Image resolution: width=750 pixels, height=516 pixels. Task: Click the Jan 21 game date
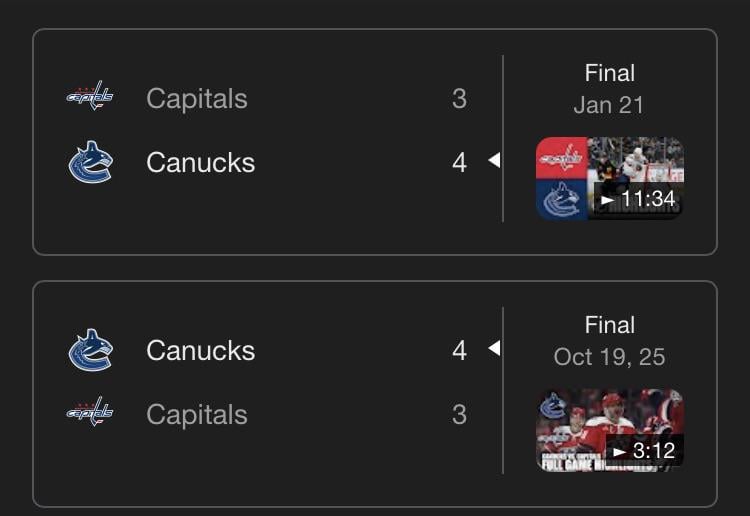(609, 105)
